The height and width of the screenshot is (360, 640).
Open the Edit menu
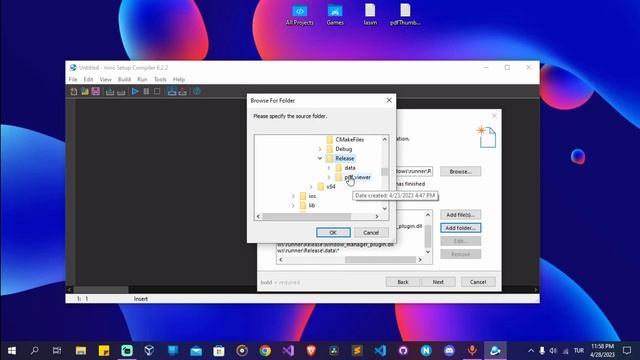tap(88, 79)
